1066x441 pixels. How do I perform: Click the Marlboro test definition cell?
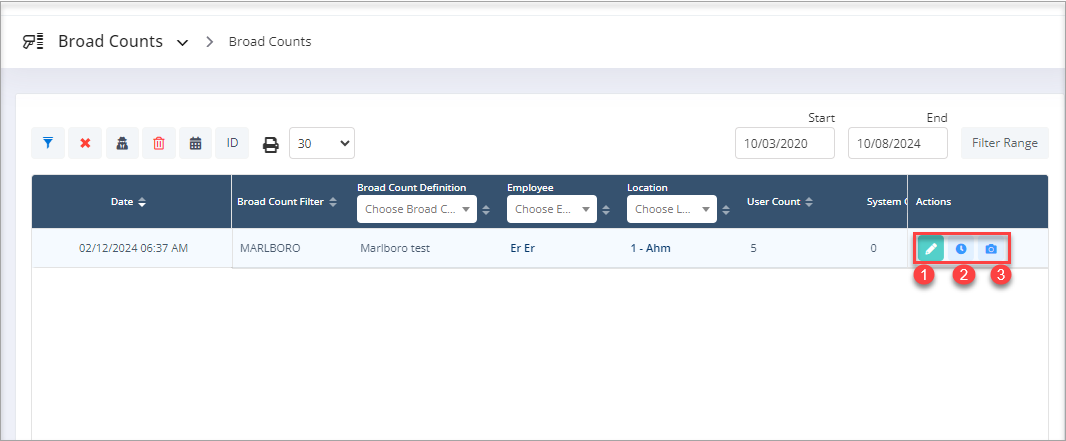395,248
